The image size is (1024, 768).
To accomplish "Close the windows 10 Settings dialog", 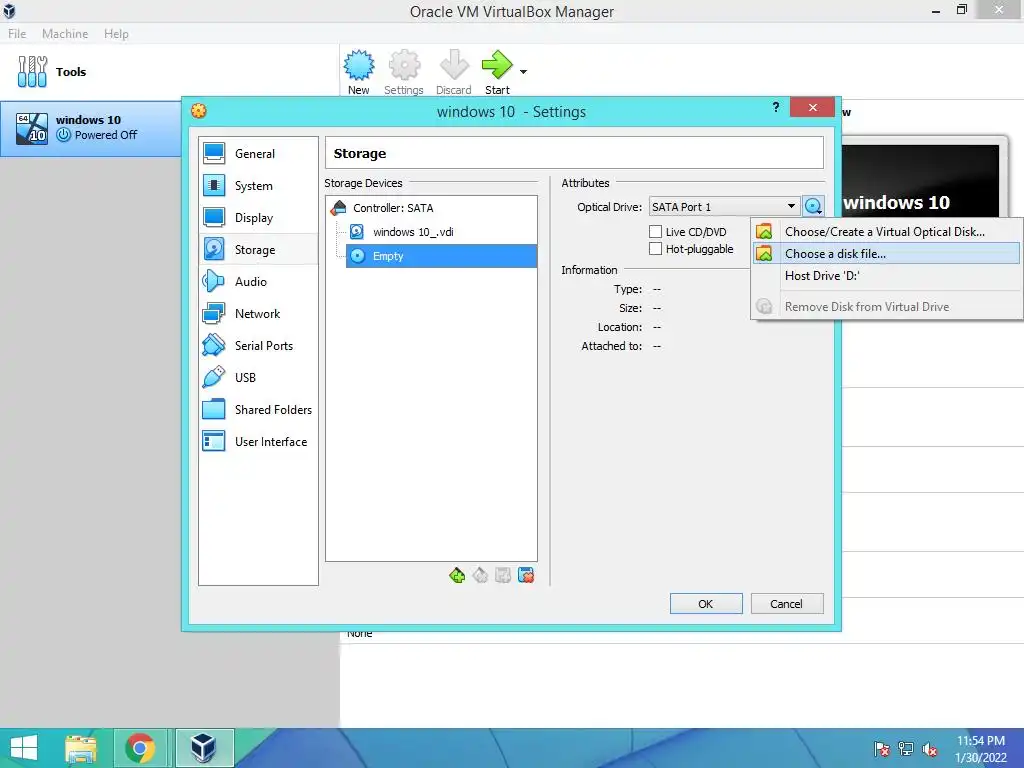I will (x=812, y=107).
